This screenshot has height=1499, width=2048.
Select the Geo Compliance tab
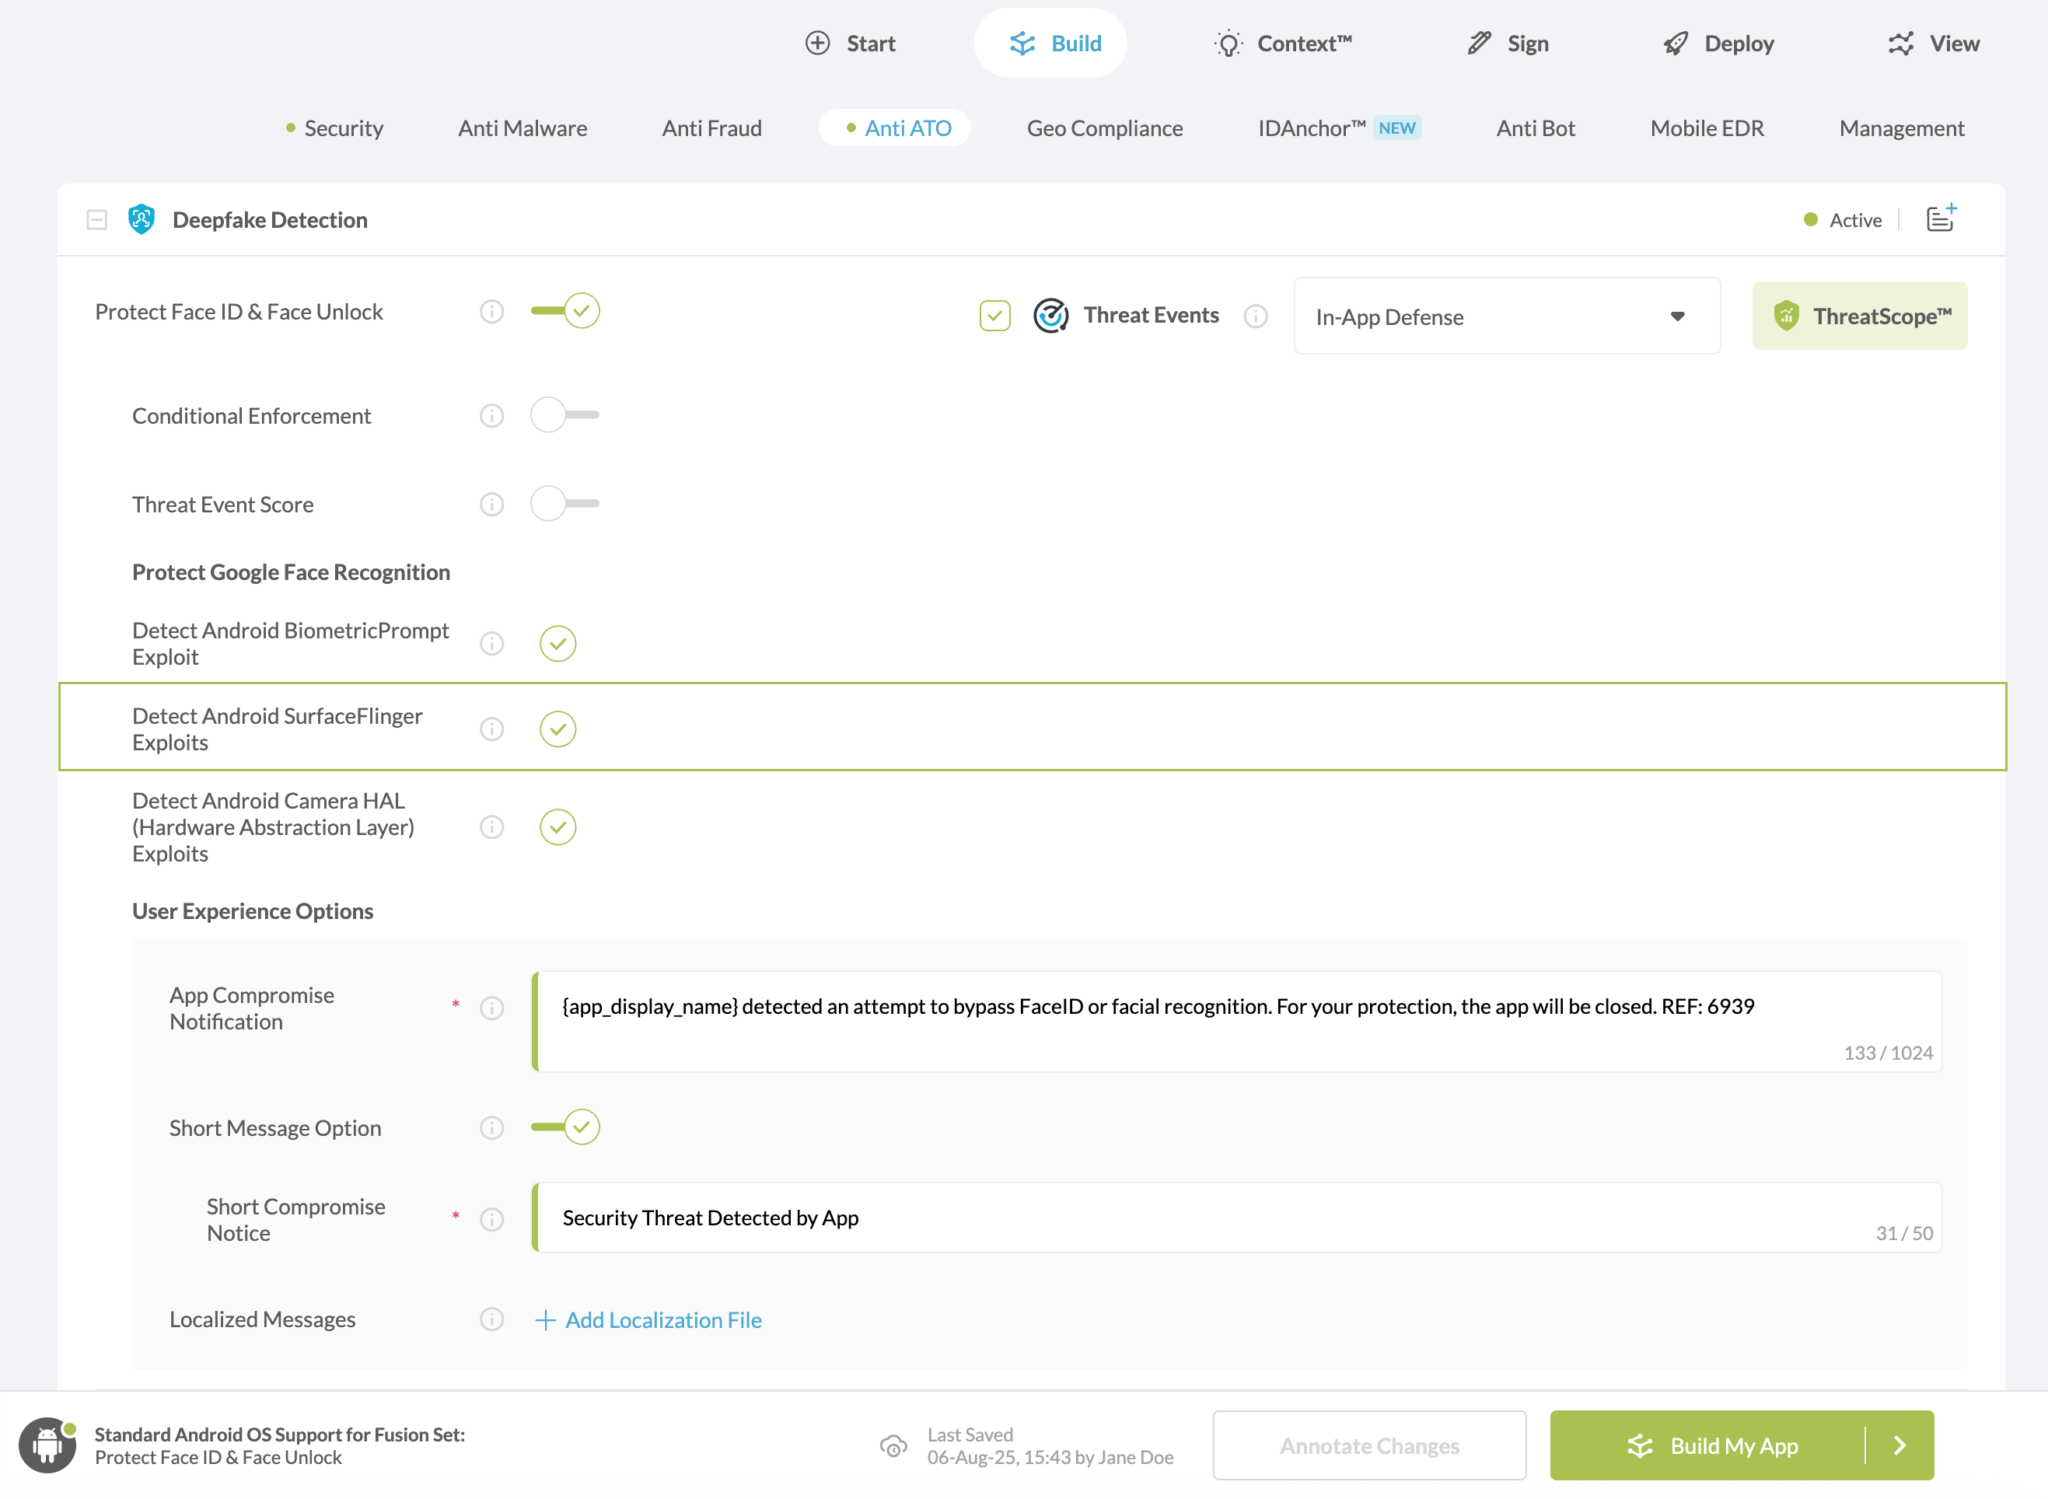(1104, 128)
